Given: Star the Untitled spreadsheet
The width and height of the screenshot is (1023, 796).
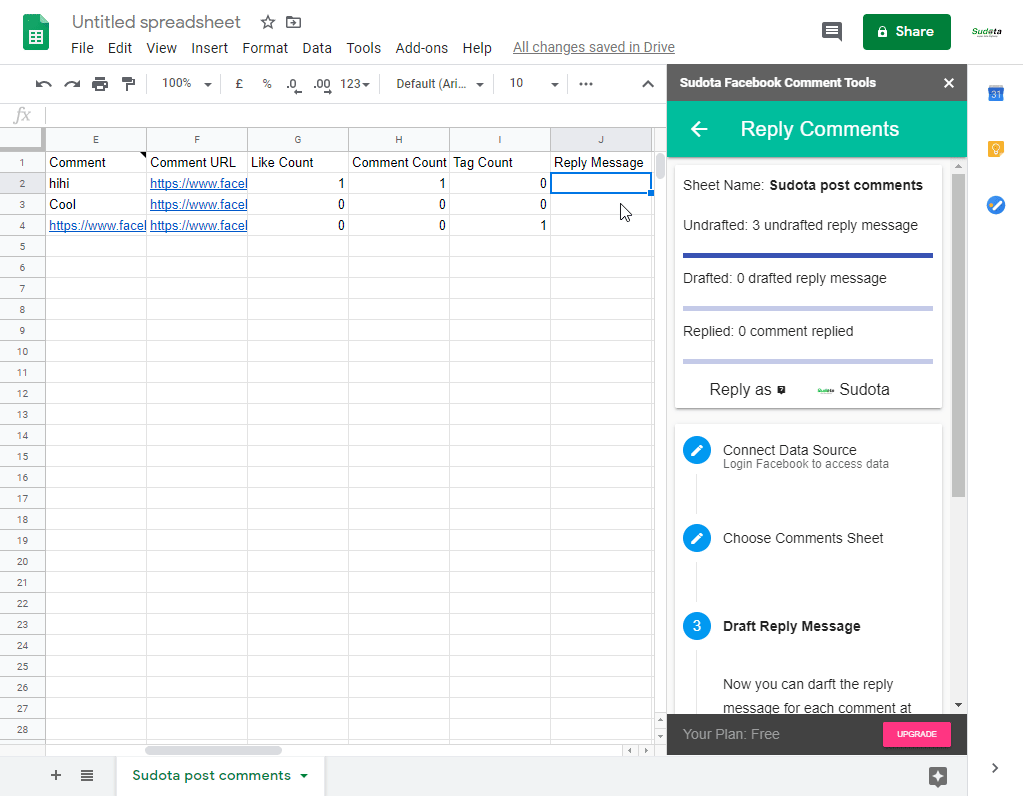Looking at the screenshot, I should (x=267, y=22).
